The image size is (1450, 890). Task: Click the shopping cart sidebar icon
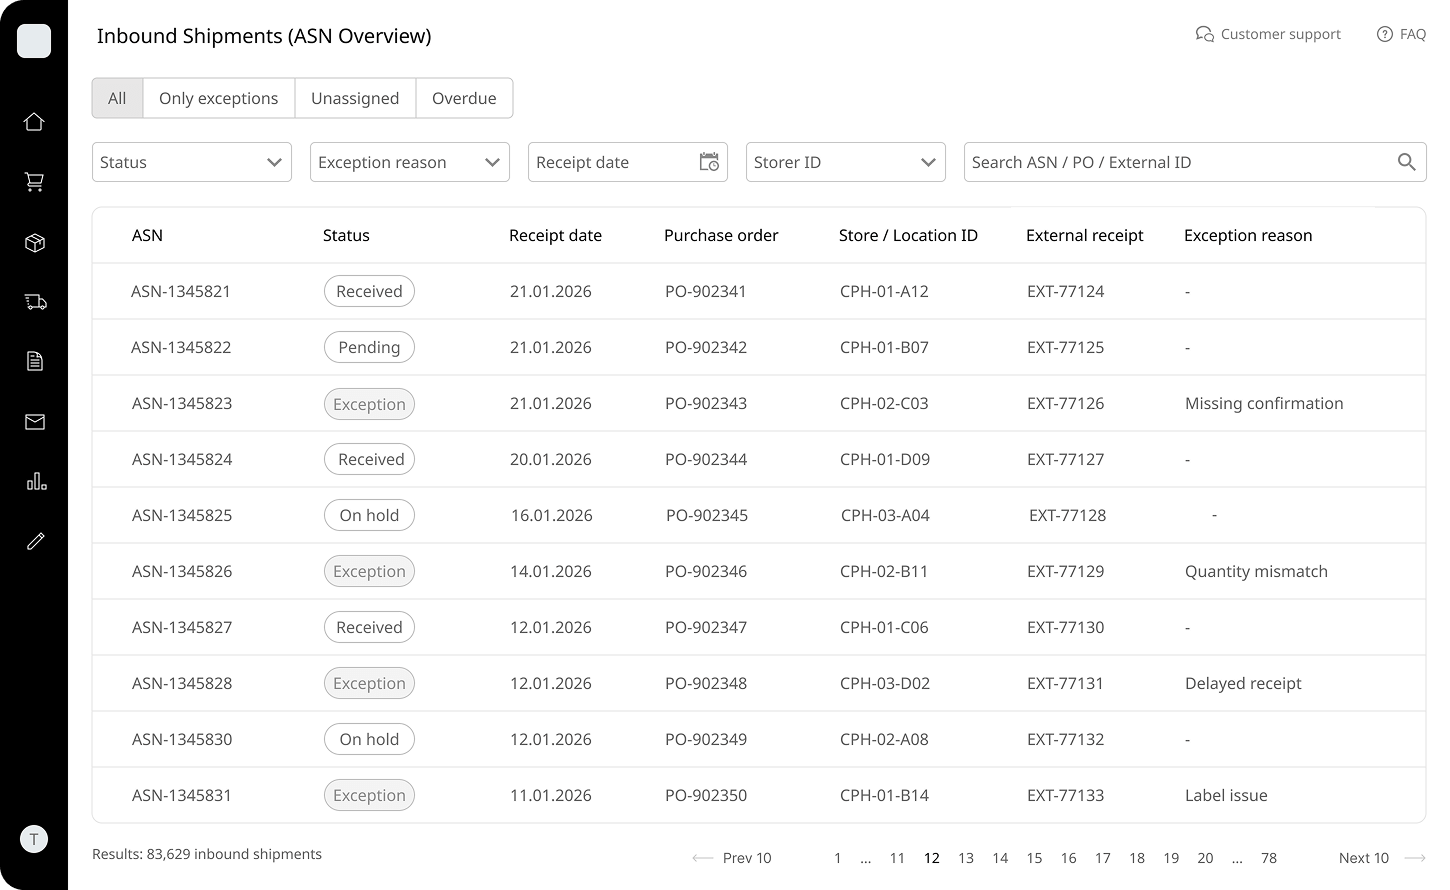(x=34, y=182)
